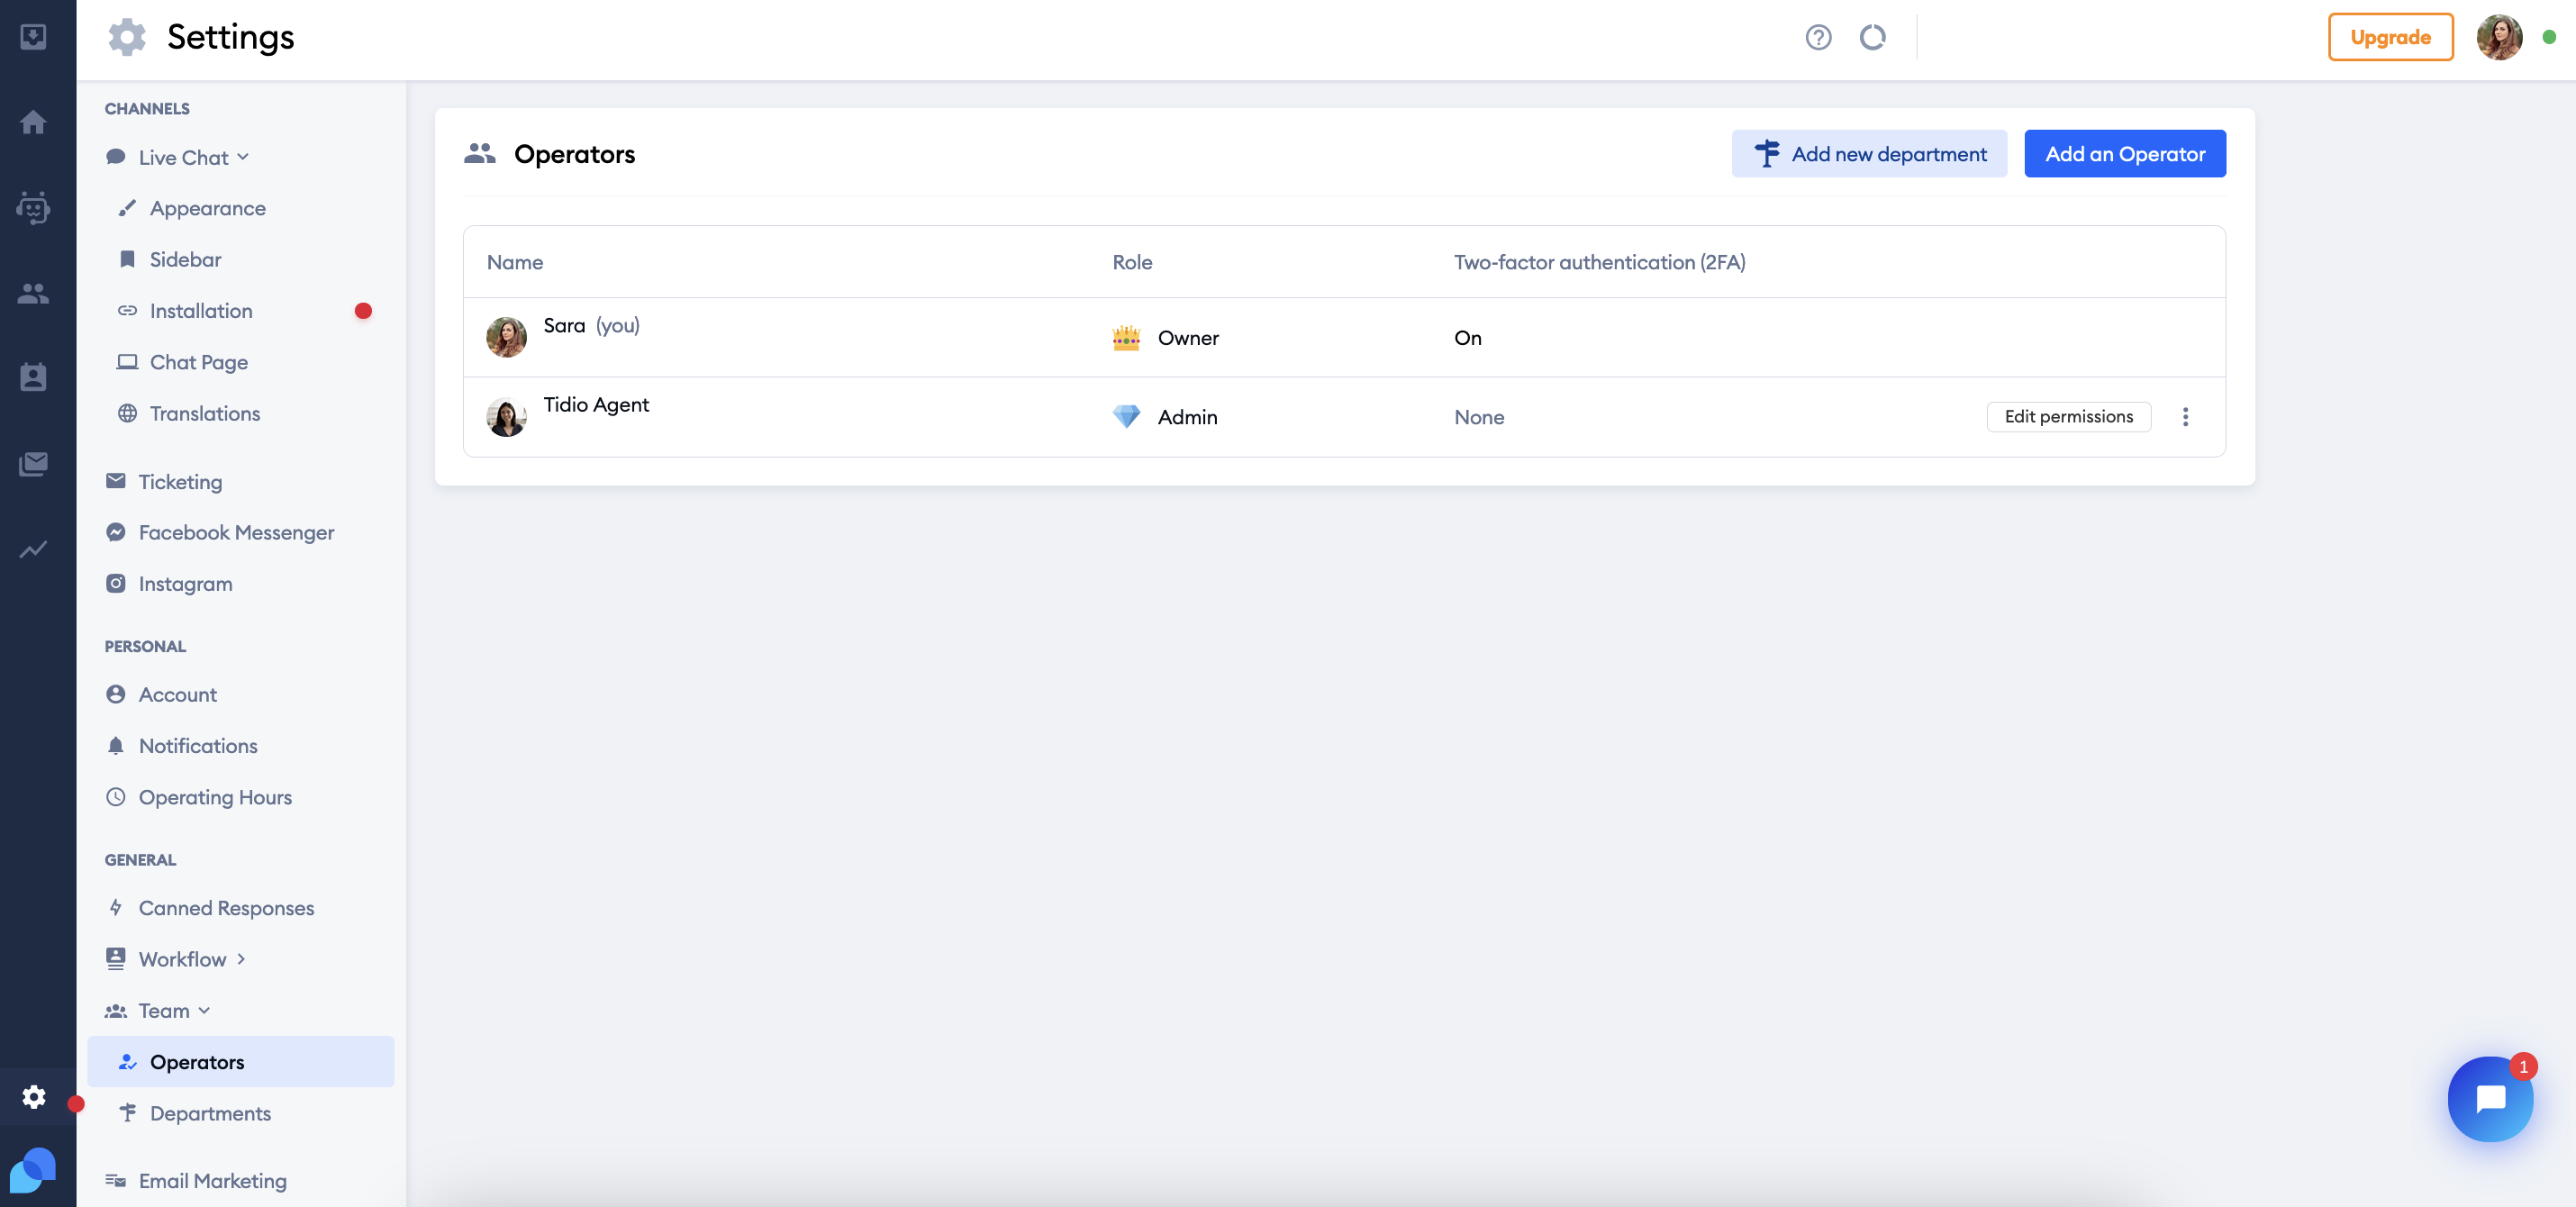Open the inbox icon in left rail
The image size is (2576, 1207).
click(33, 37)
